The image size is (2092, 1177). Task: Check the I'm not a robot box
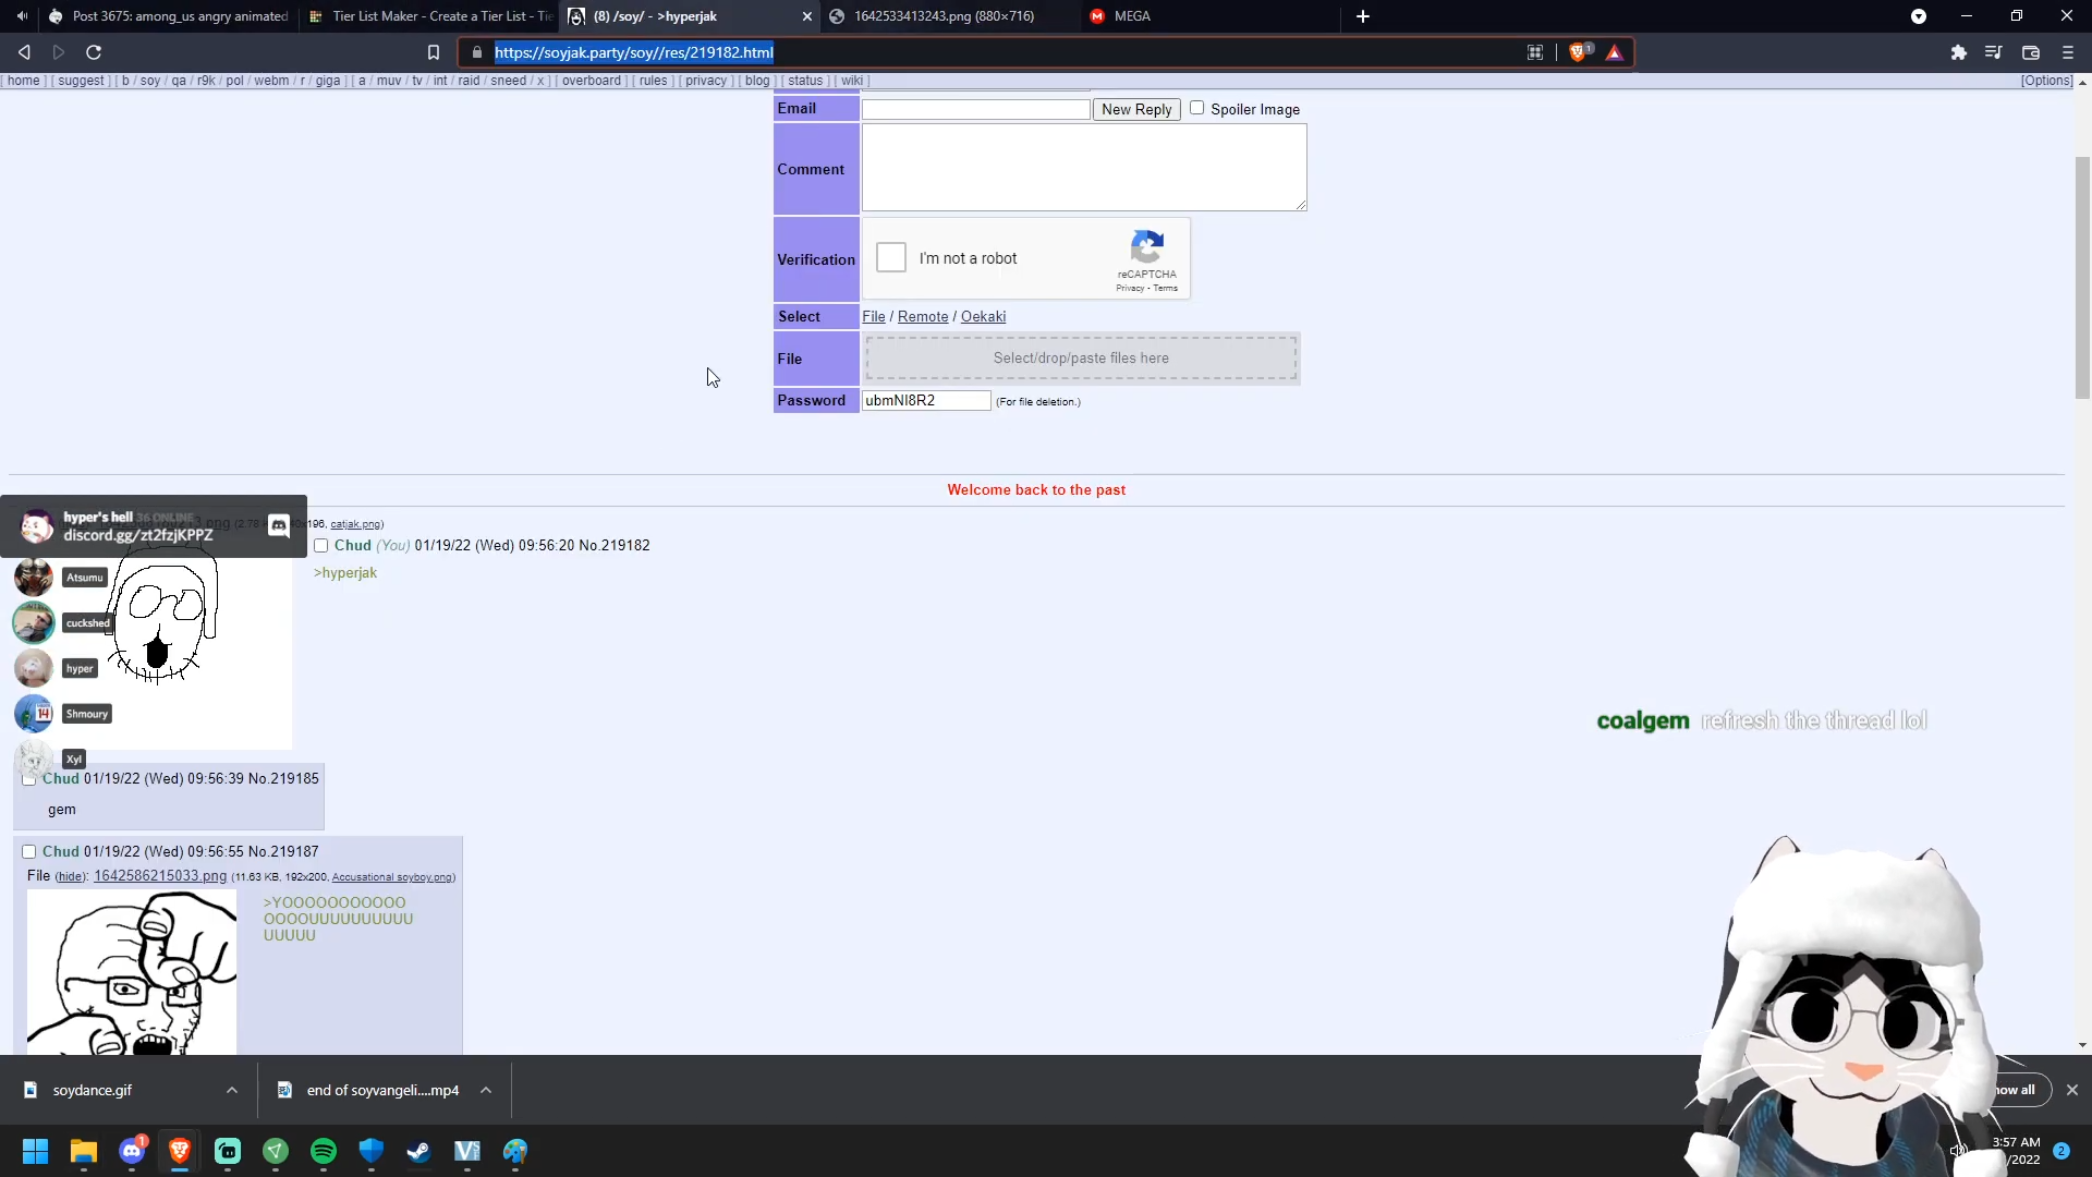pos(891,258)
